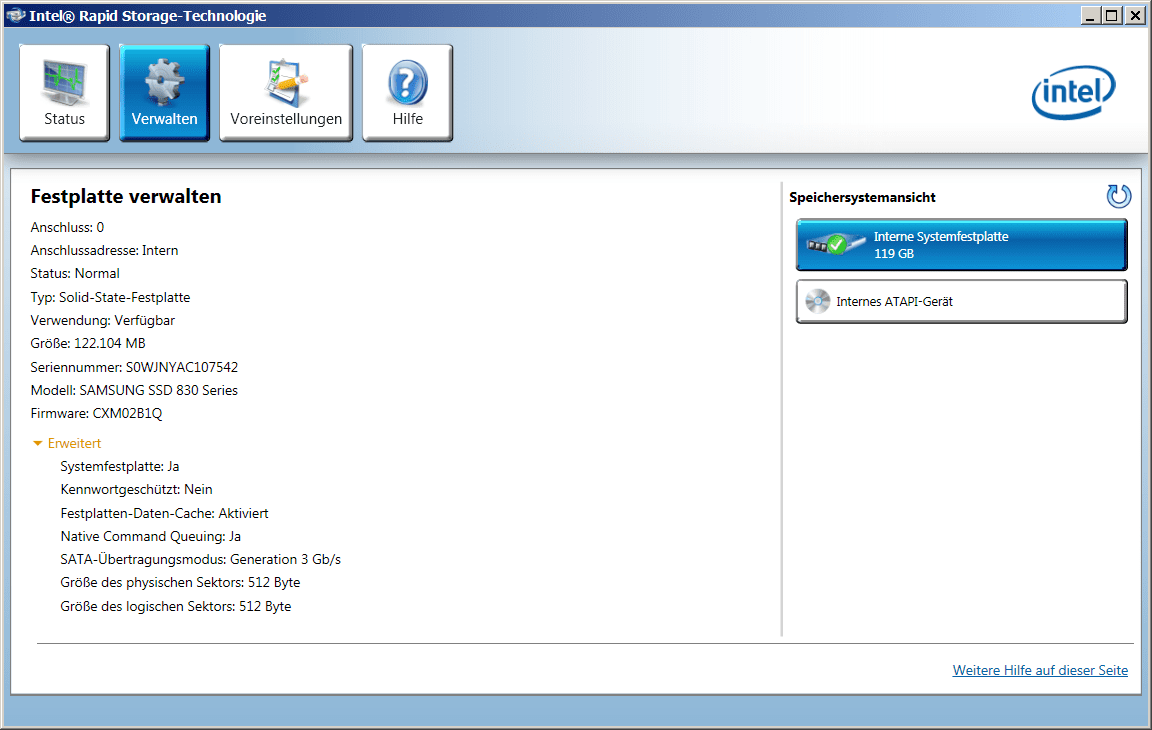Viewport: 1152px width, 730px height.
Task: Open the Status tab with monitor icon
Action: [x=65, y=93]
